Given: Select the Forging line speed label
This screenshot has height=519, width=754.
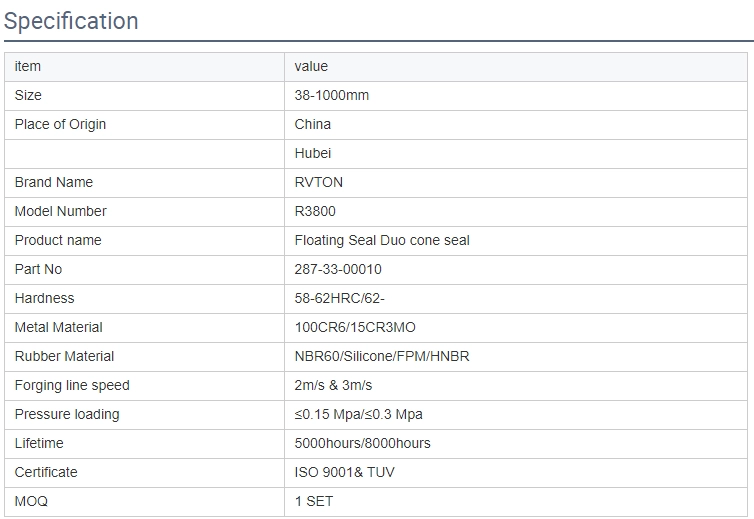Looking at the screenshot, I should (x=72, y=386).
